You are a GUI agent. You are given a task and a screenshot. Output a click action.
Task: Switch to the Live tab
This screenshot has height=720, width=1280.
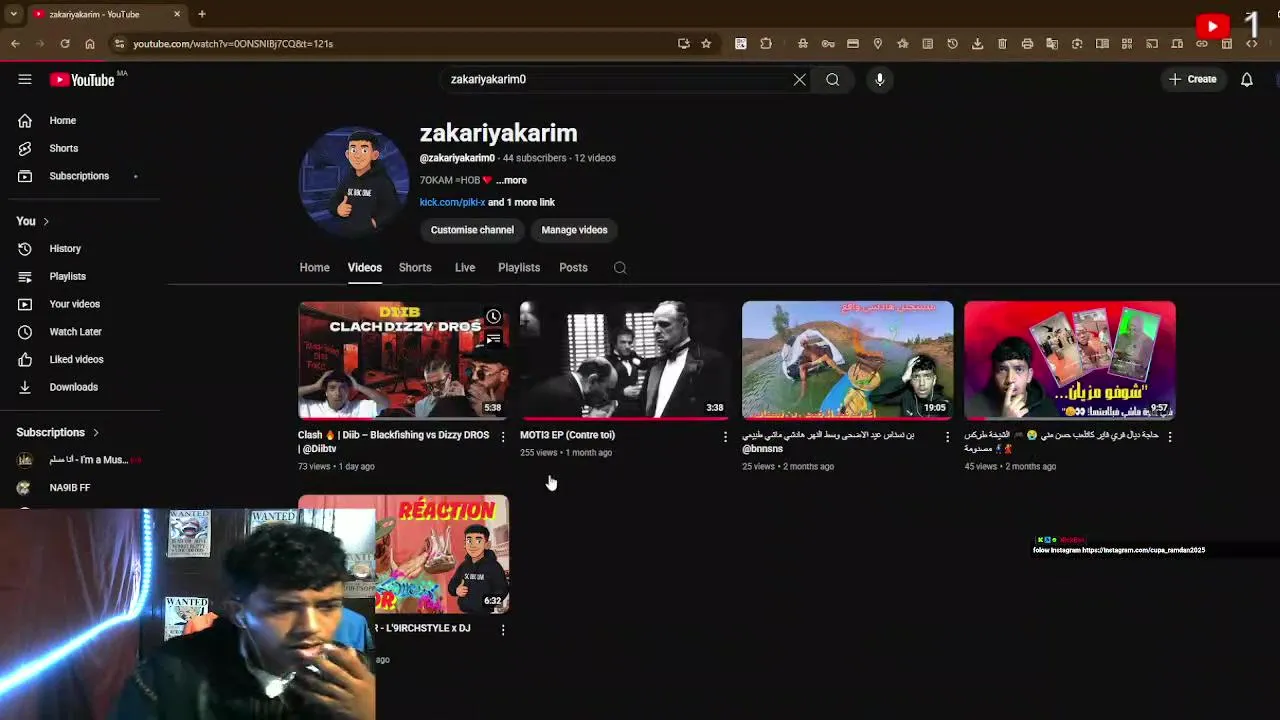point(465,268)
